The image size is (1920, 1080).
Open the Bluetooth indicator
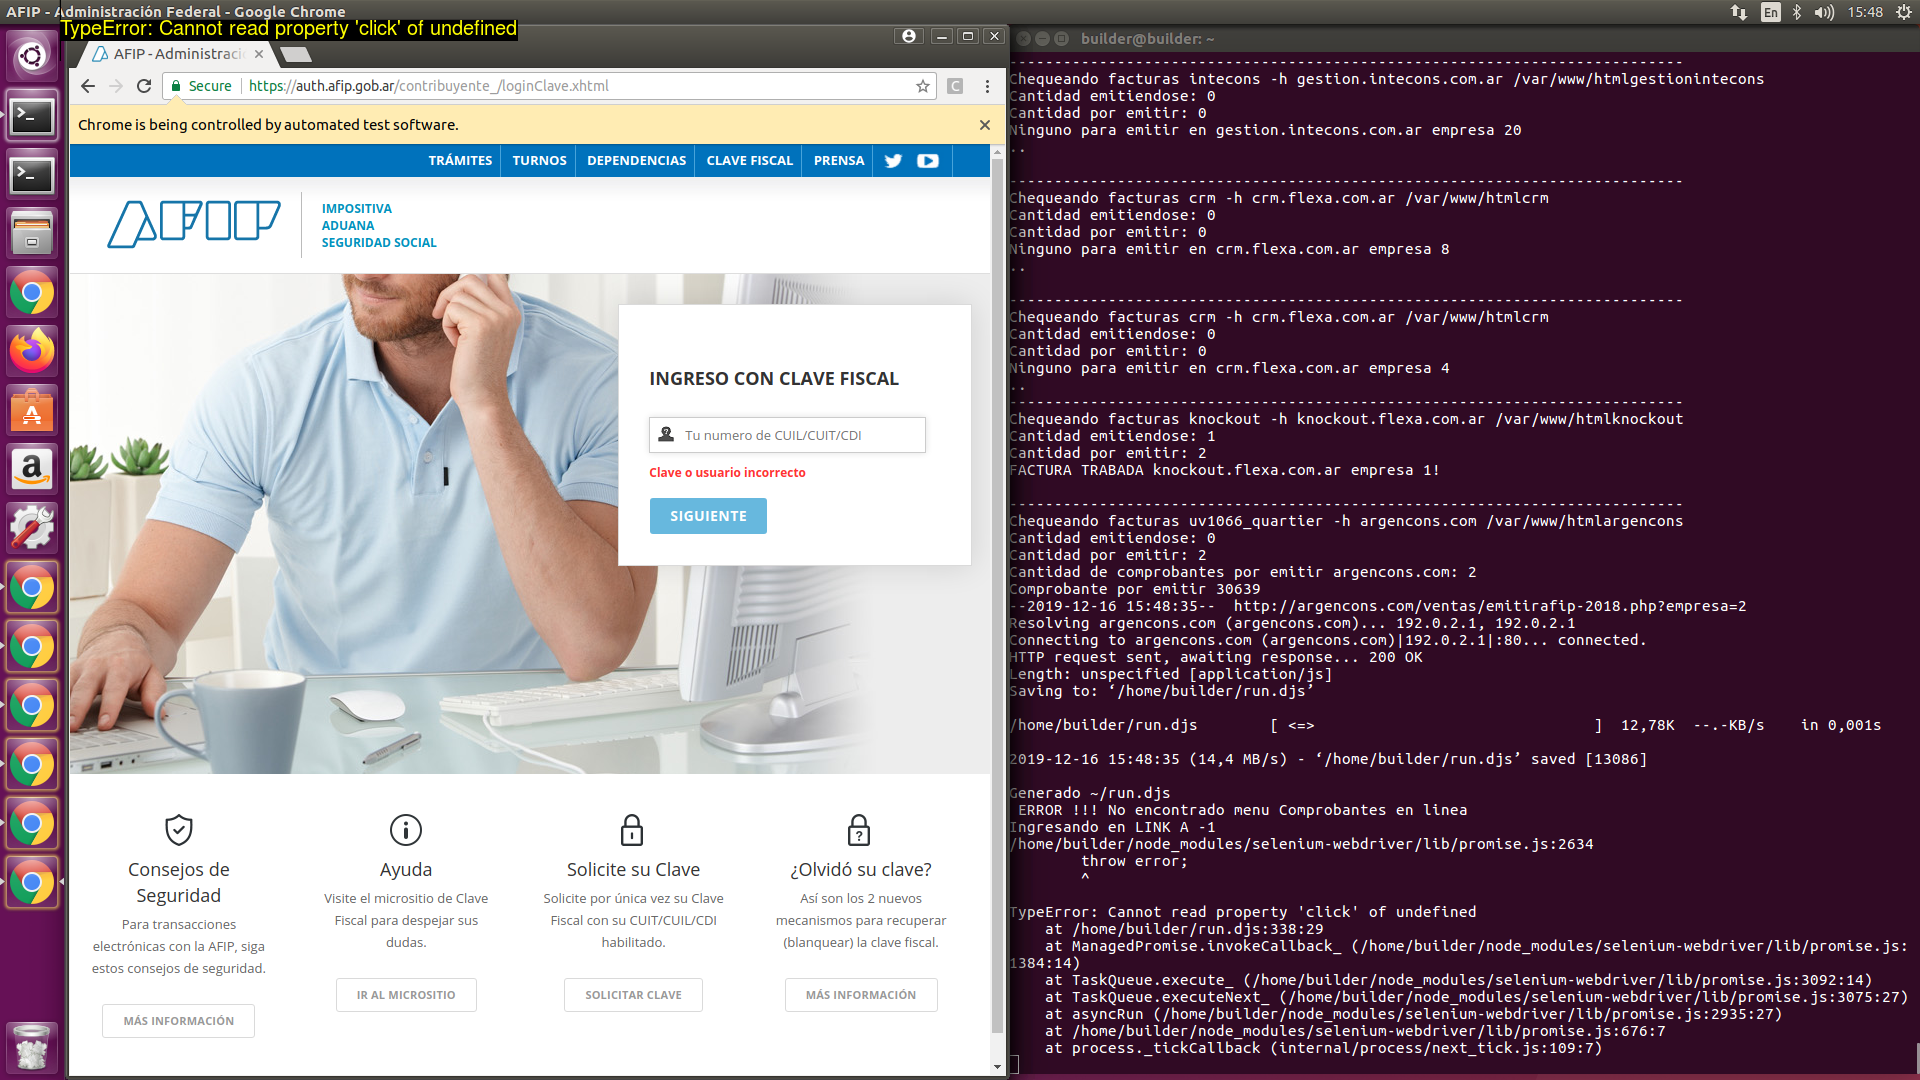(x=1797, y=12)
